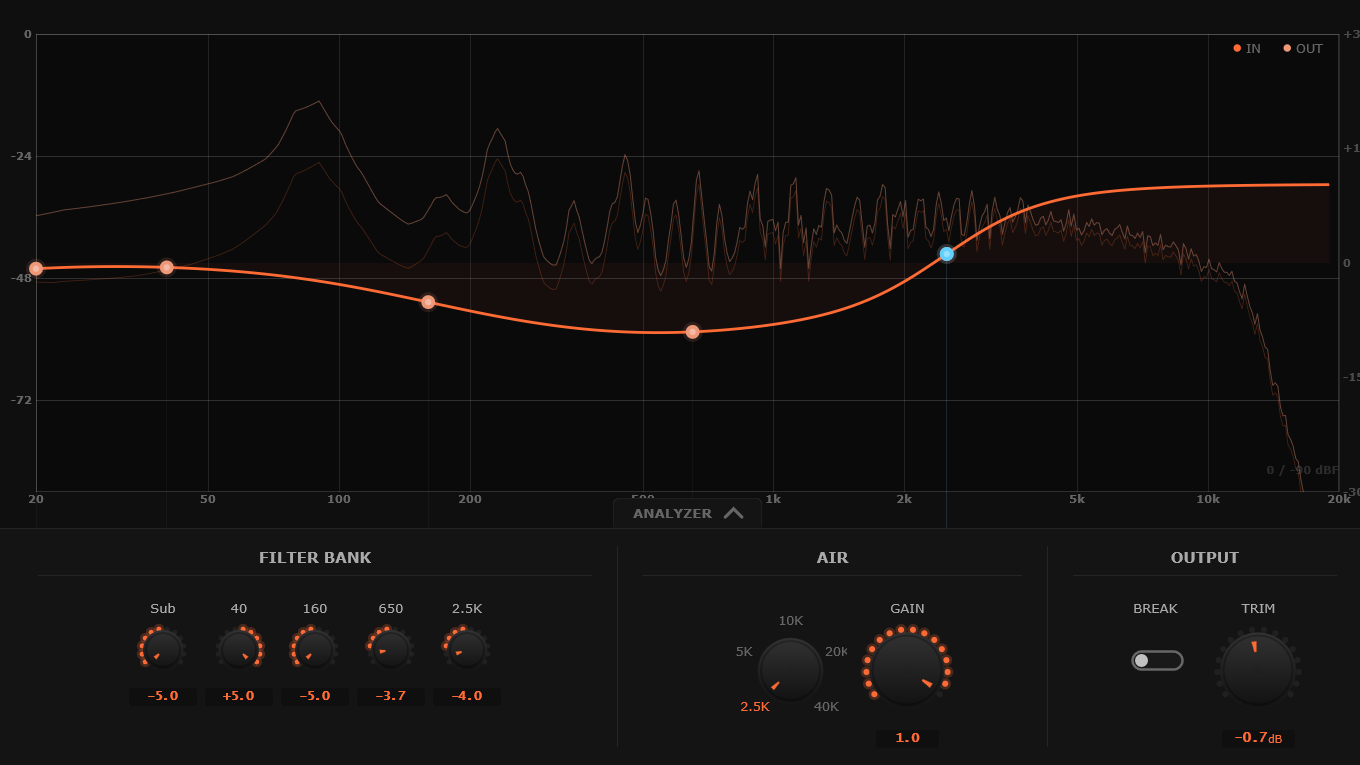Select the blue EQ node near 2.5k
The width and height of the screenshot is (1360, 765).
pos(946,254)
